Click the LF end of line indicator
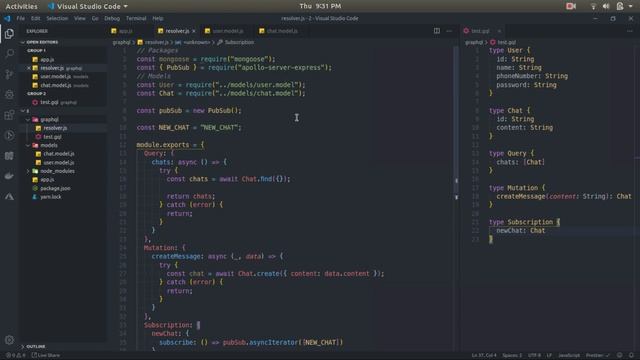 pos(549,355)
